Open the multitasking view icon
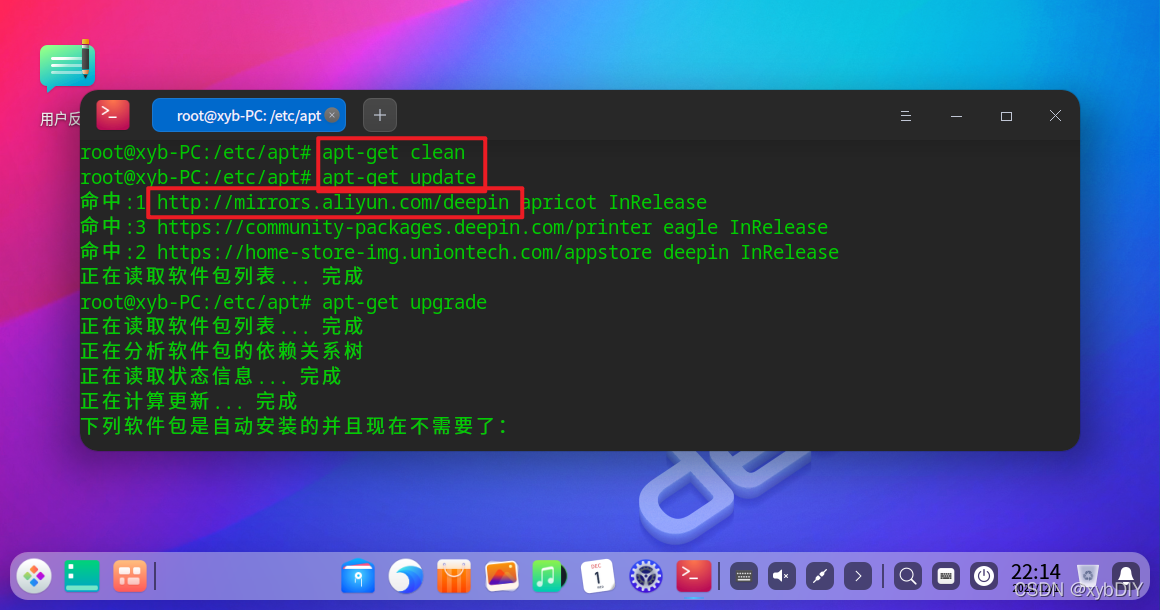Screen dimensions: 1160x610 pyautogui.click(x=129, y=576)
